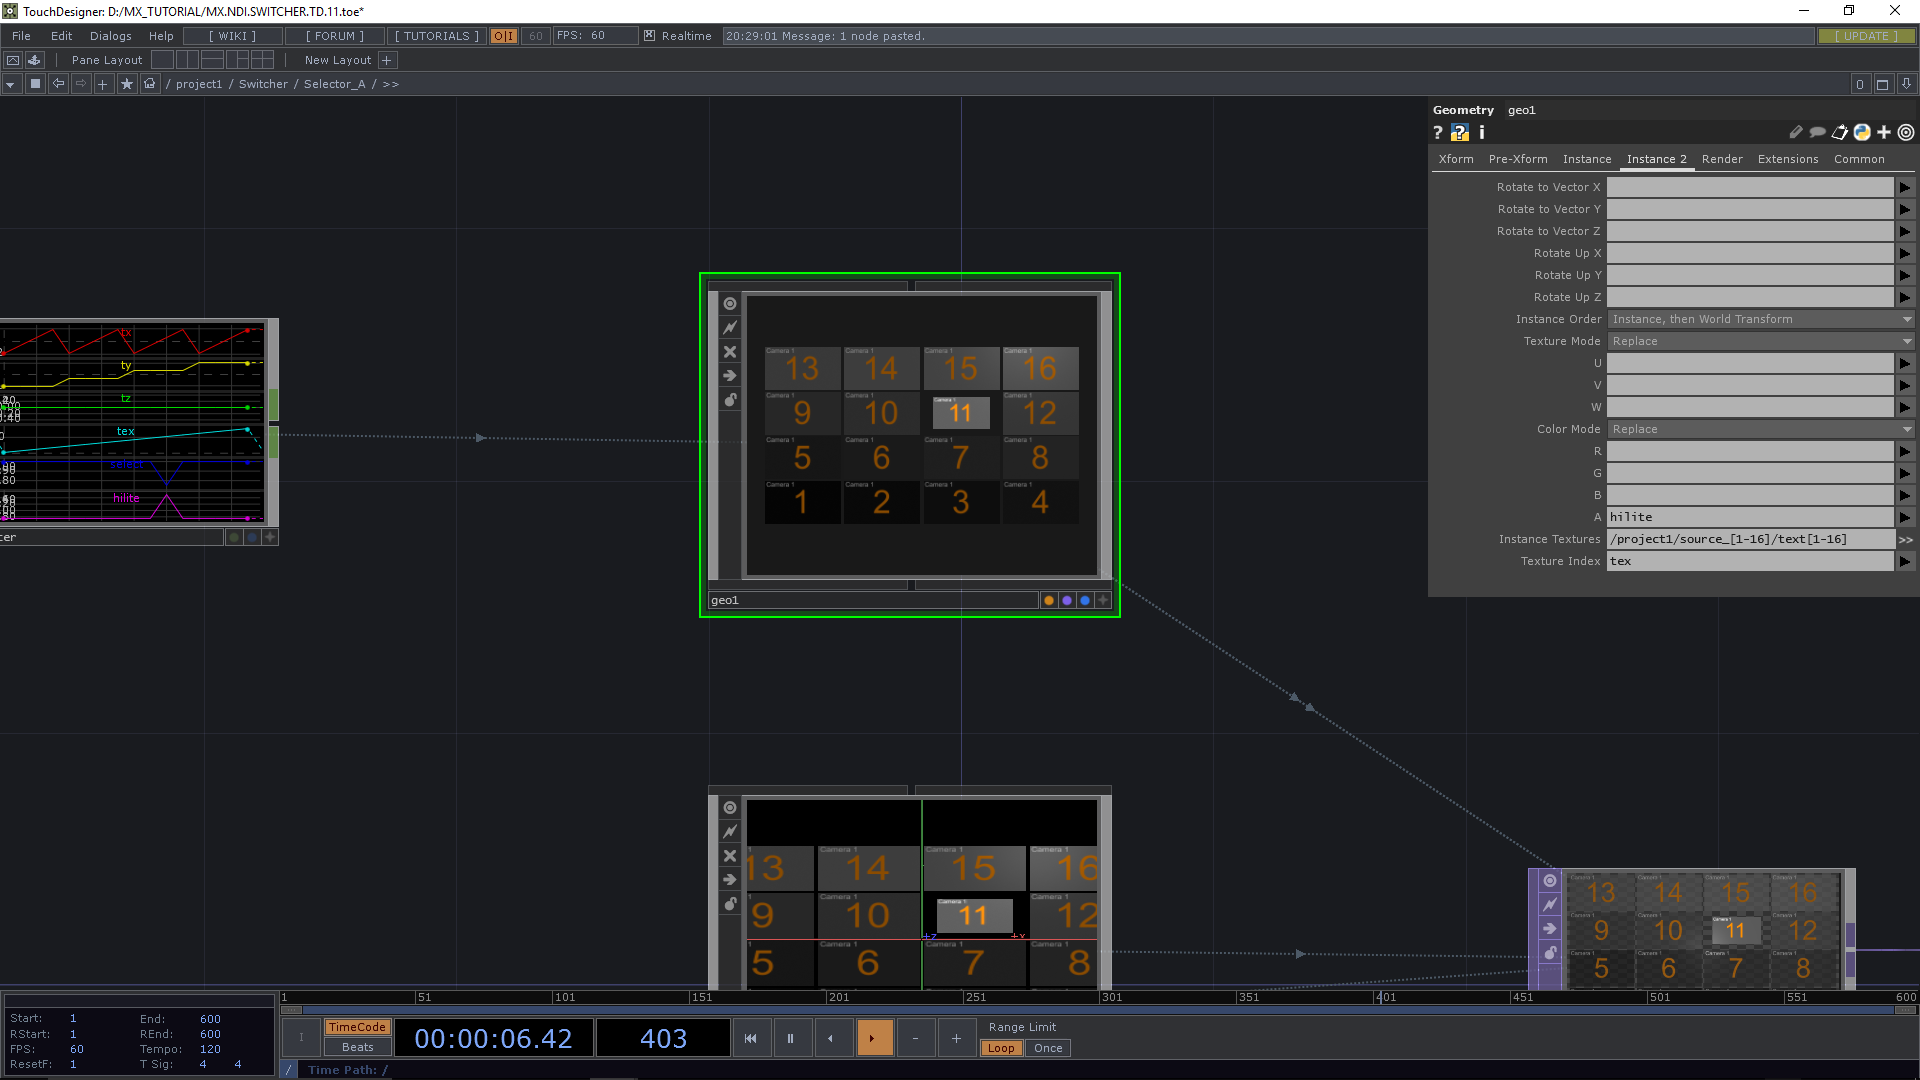Click the geo1 node viewer active icon
The height and width of the screenshot is (1080, 1920).
pyautogui.click(x=730, y=303)
